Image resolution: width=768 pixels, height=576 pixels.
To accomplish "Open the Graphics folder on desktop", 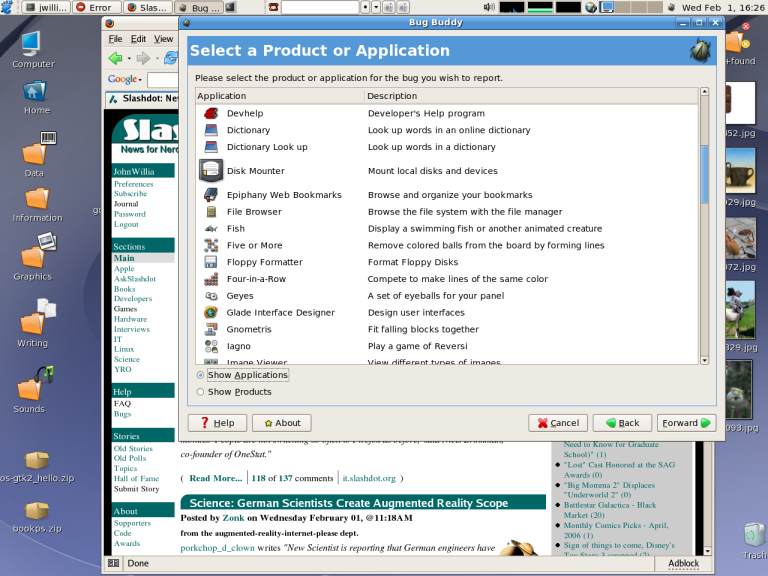I will click(x=35, y=257).
